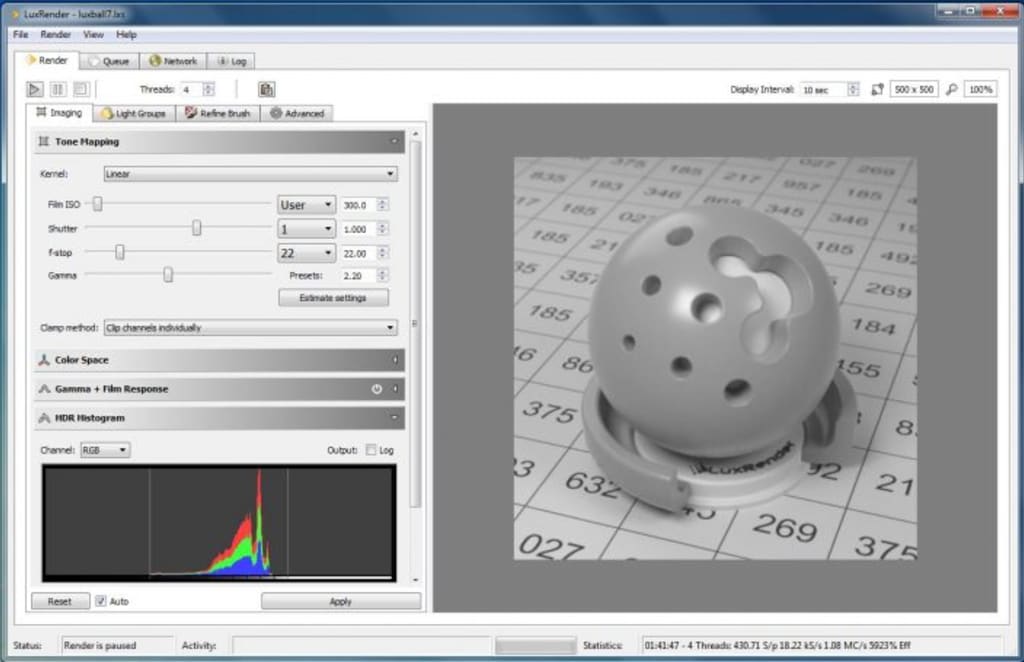
Task: Toggle the Gamma + Film Response power button
Action: [377, 388]
